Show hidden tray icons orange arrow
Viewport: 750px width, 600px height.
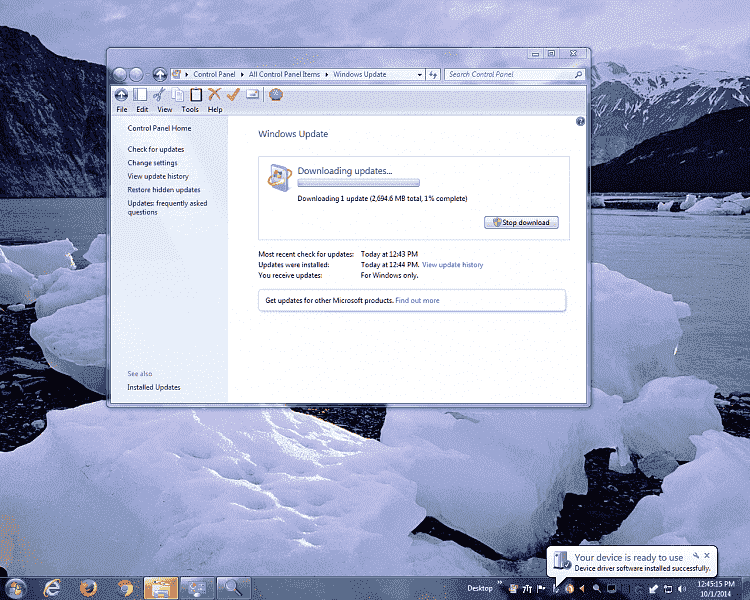[x=582, y=589]
